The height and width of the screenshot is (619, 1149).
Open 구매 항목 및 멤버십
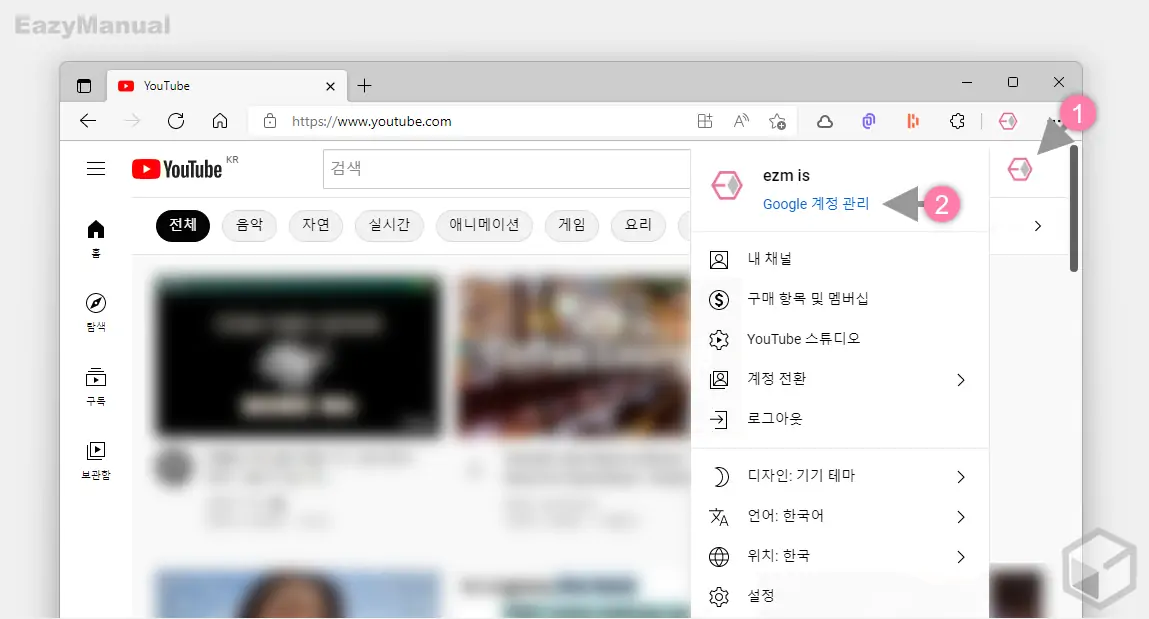(x=840, y=299)
